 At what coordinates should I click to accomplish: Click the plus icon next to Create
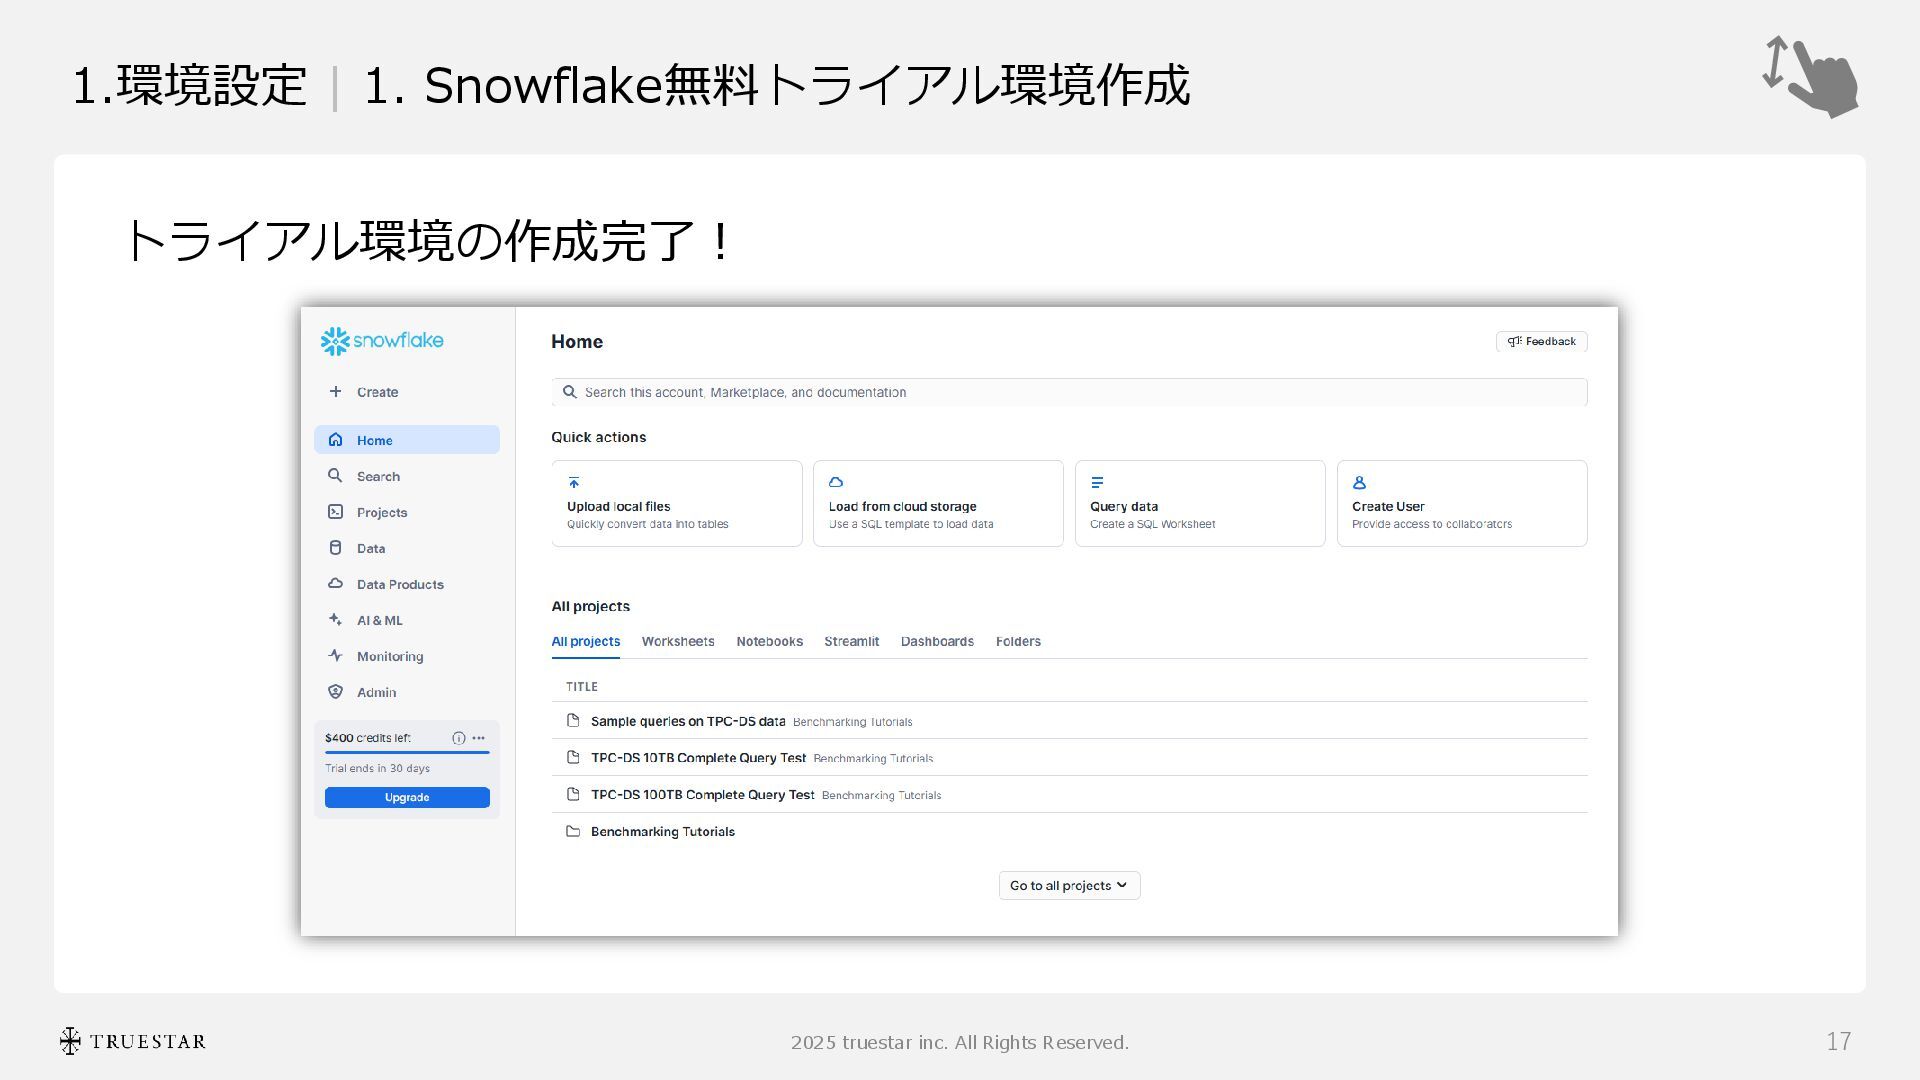(336, 392)
